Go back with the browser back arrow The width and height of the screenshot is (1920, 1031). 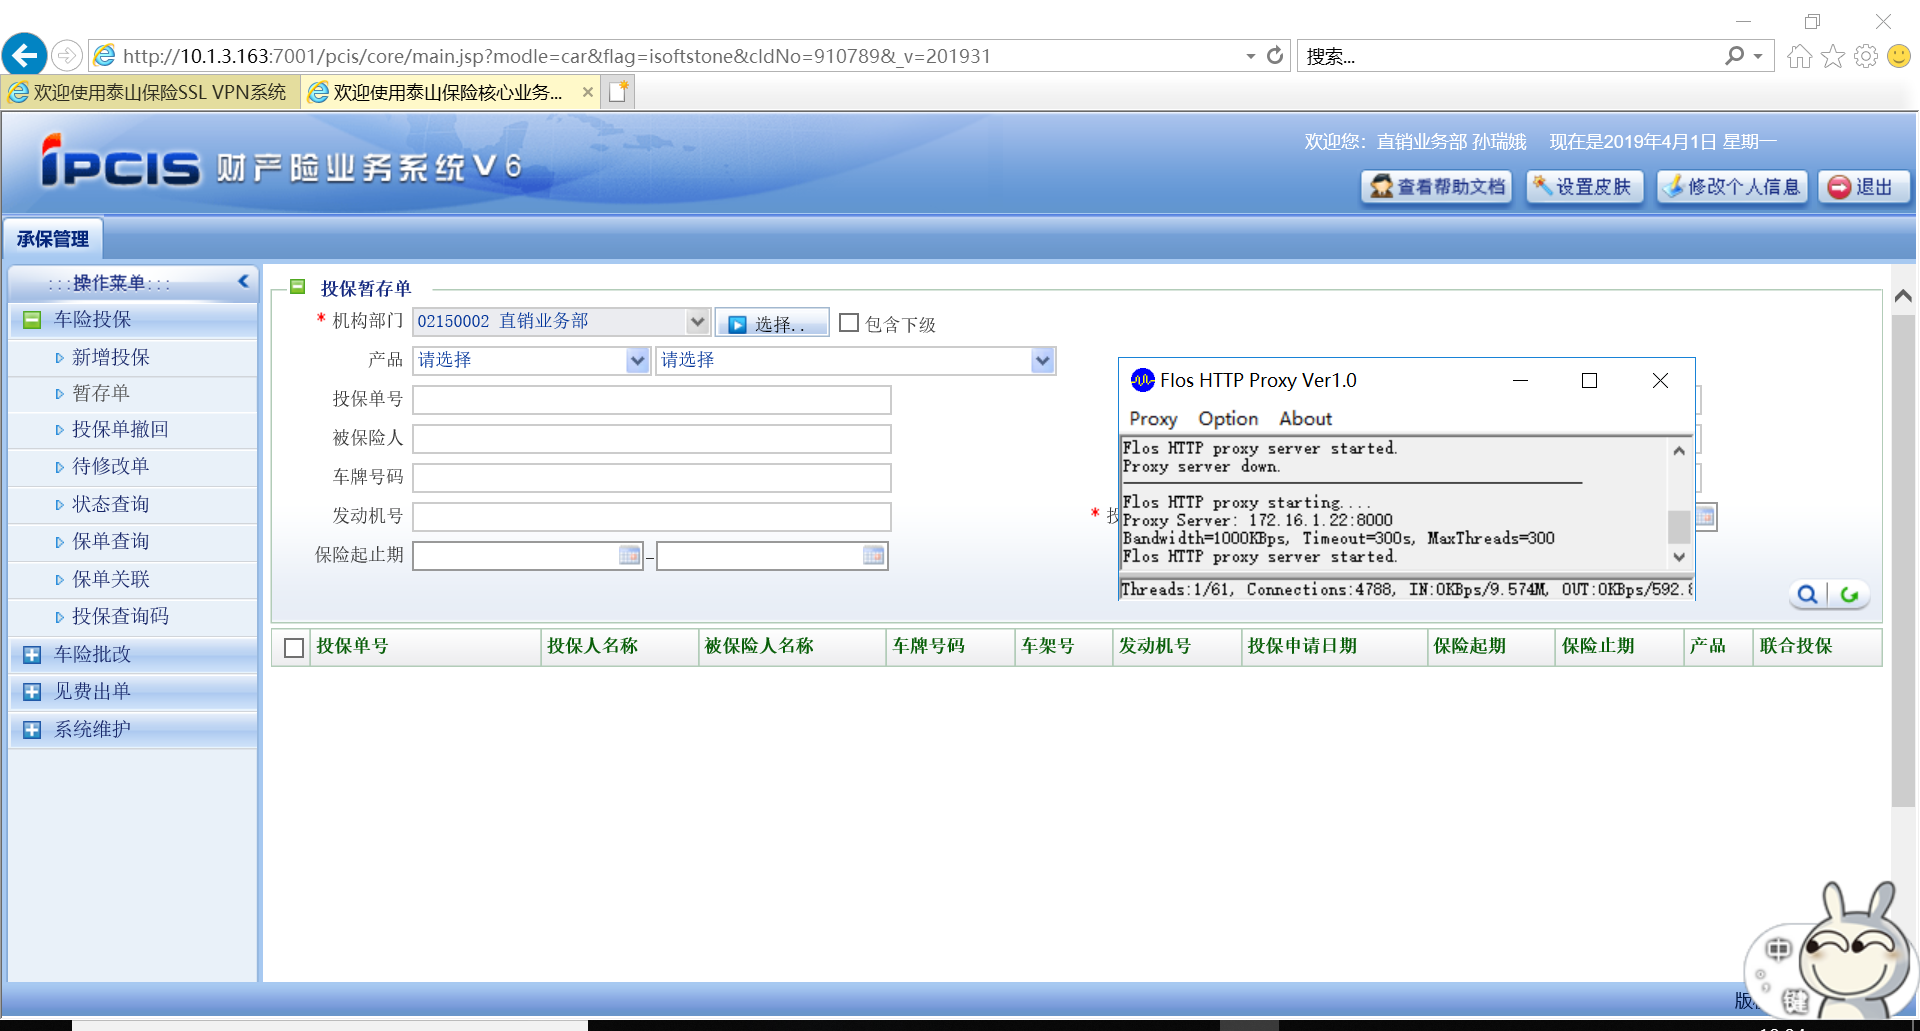[25, 55]
